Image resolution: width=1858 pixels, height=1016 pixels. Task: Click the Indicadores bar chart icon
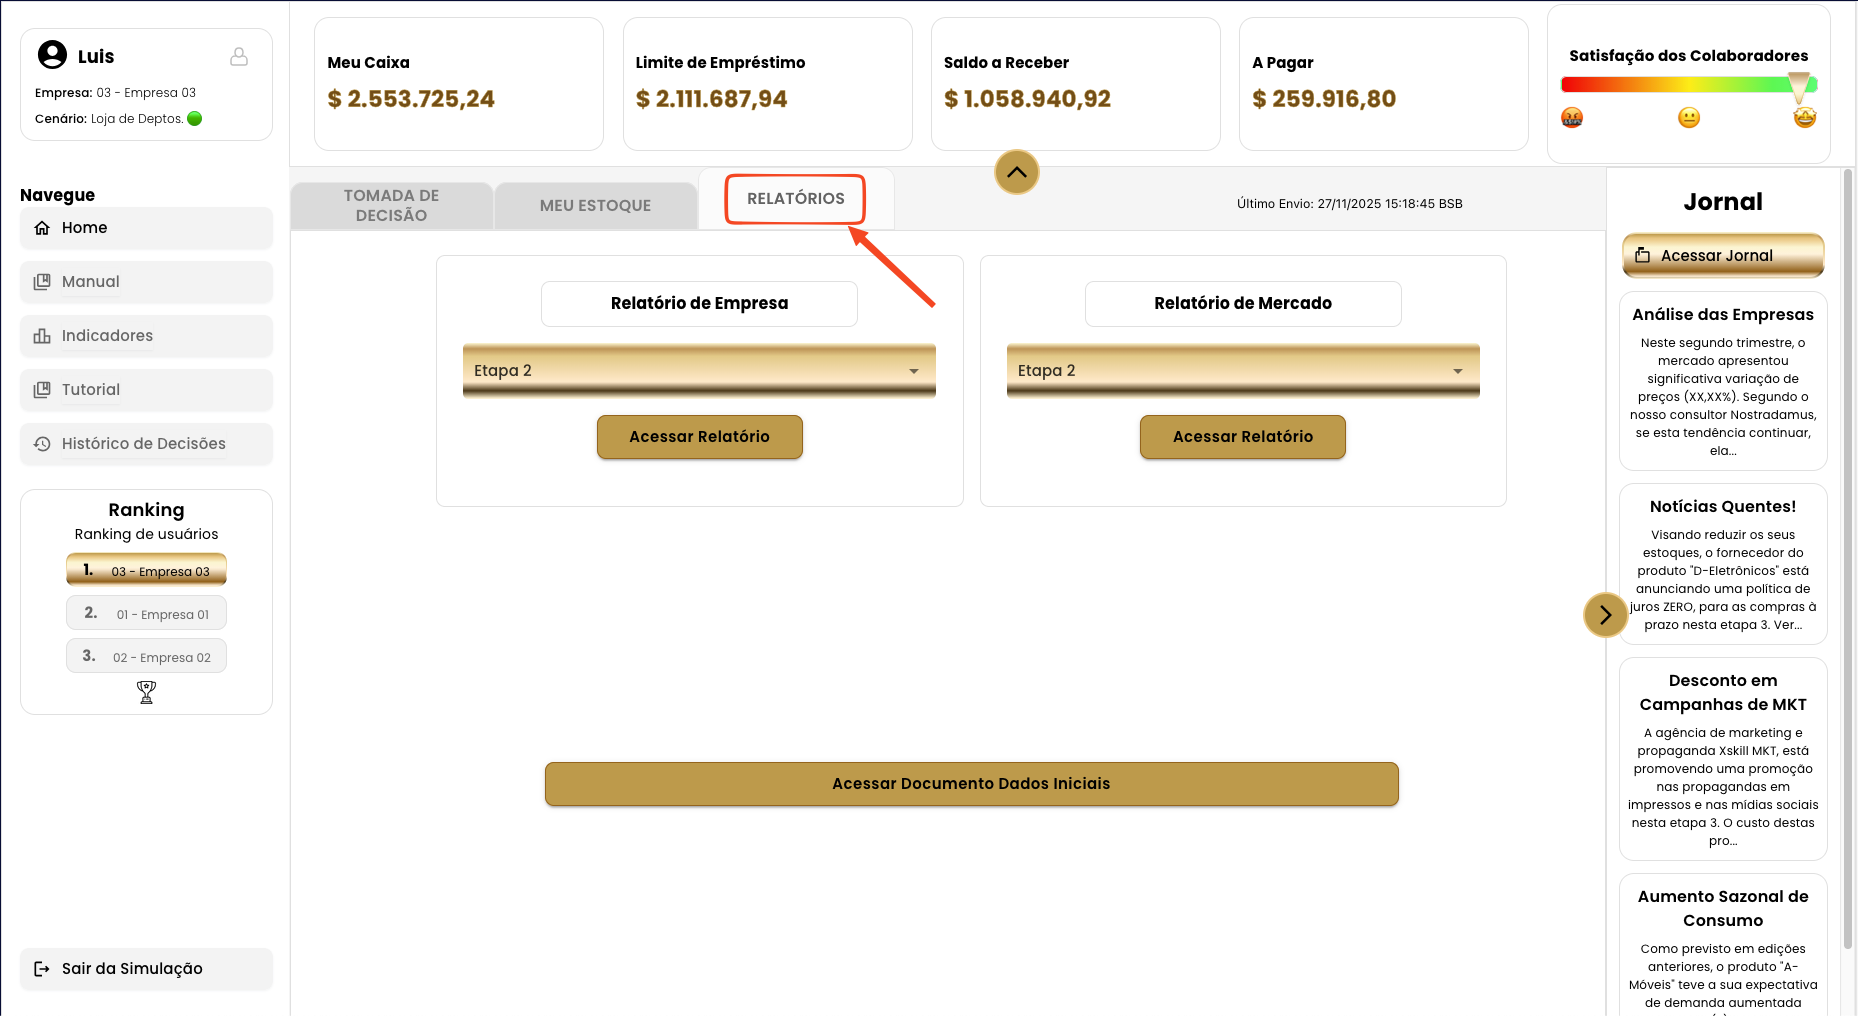tap(42, 336)
